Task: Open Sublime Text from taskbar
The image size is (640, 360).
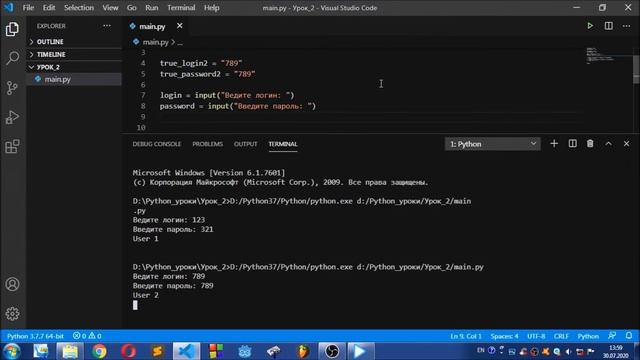Action: pyautogui.click(x=157, y=351)
